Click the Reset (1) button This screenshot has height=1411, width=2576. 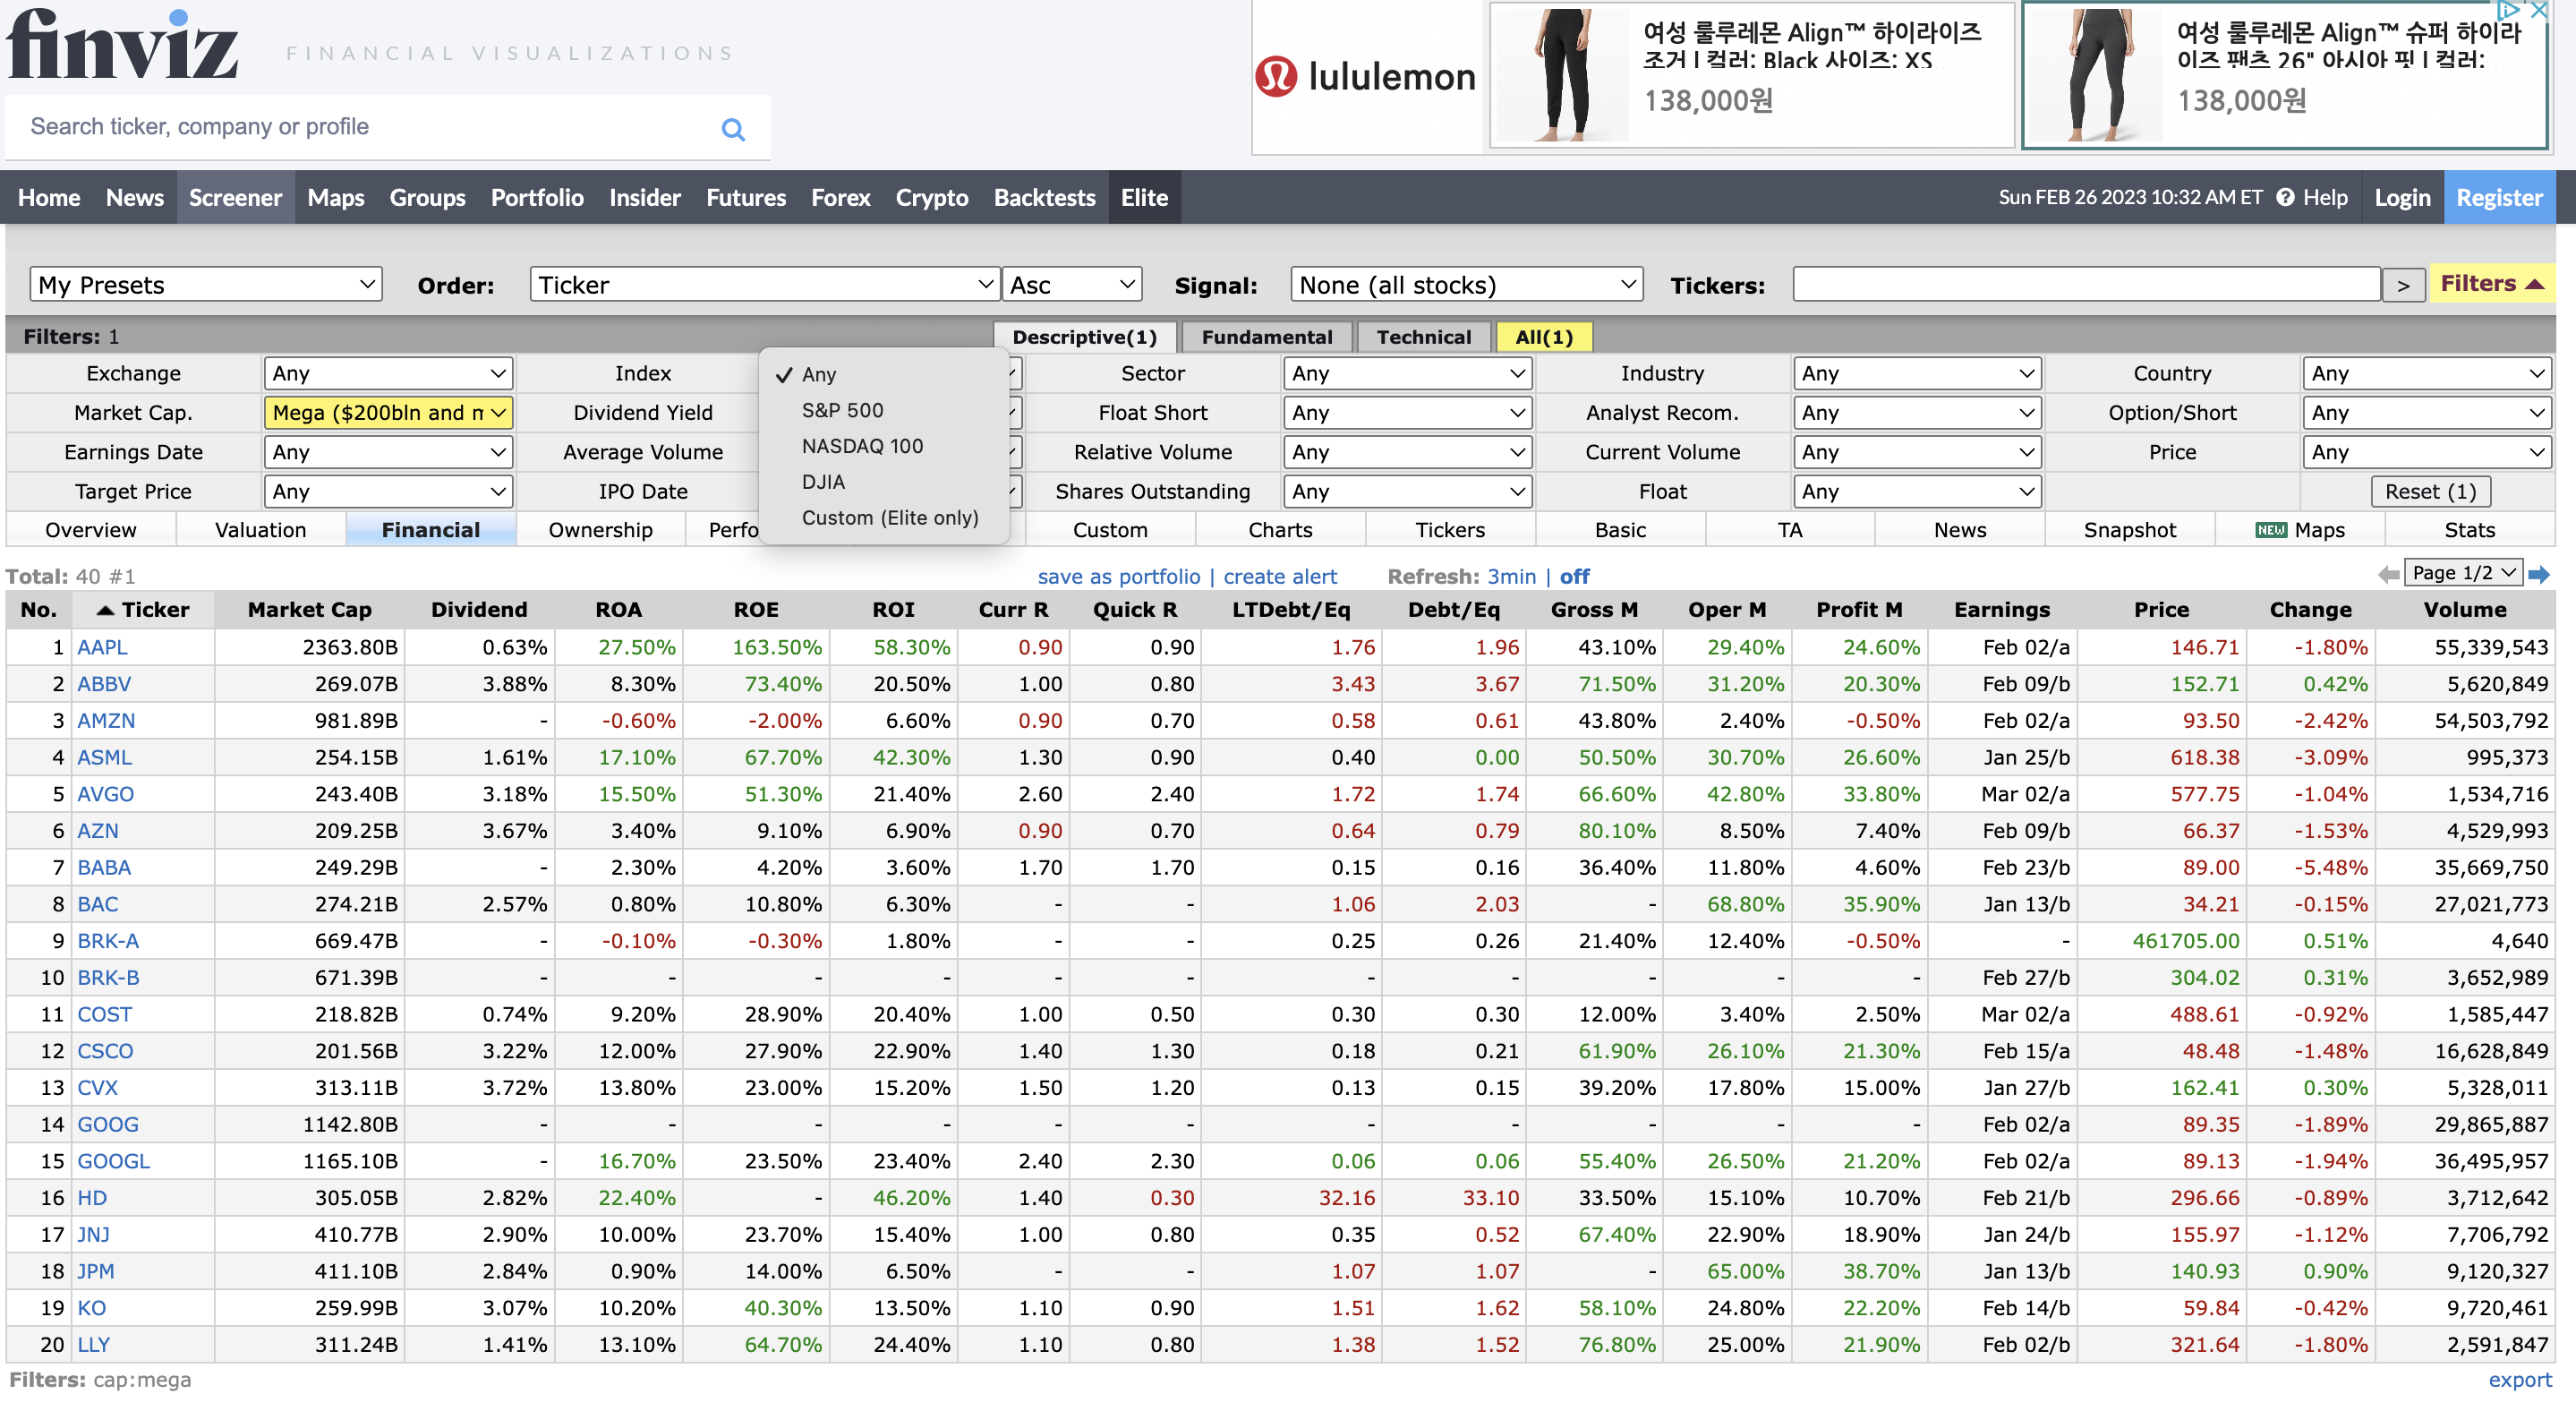[2430, 491]
